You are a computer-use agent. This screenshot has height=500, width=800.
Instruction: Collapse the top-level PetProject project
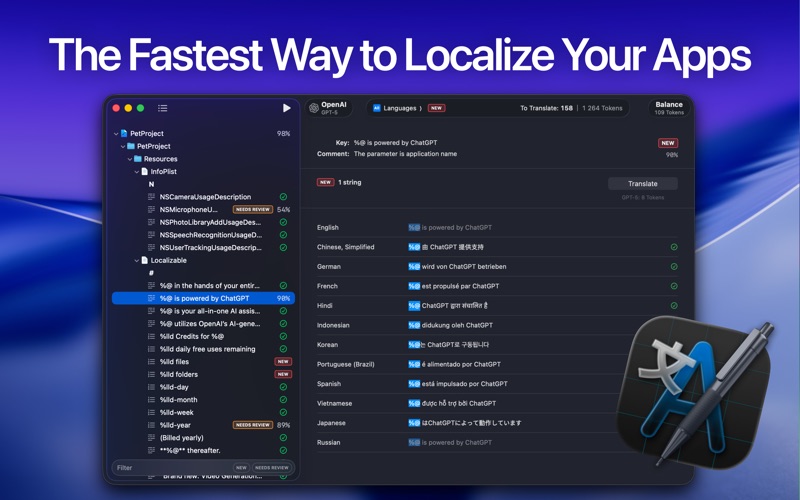tap(116, 134)
